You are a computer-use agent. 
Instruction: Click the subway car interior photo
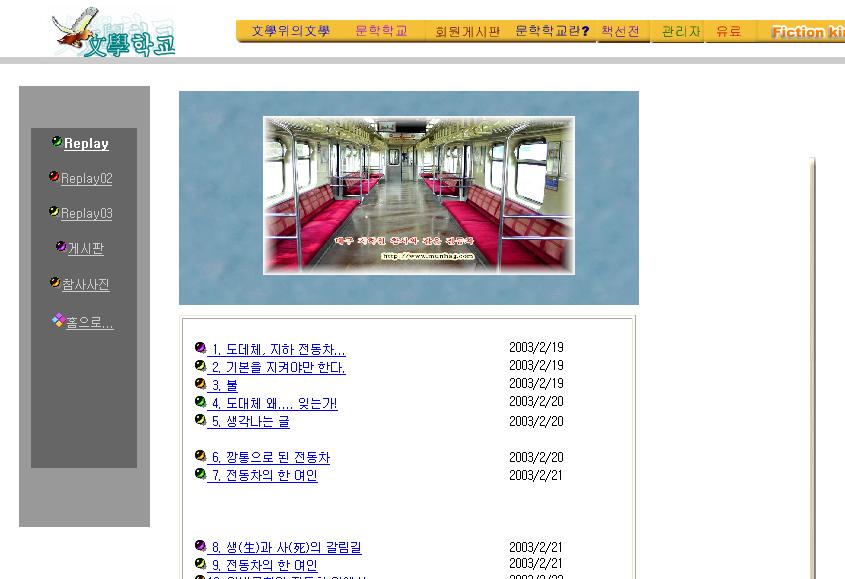pos(418,195)
